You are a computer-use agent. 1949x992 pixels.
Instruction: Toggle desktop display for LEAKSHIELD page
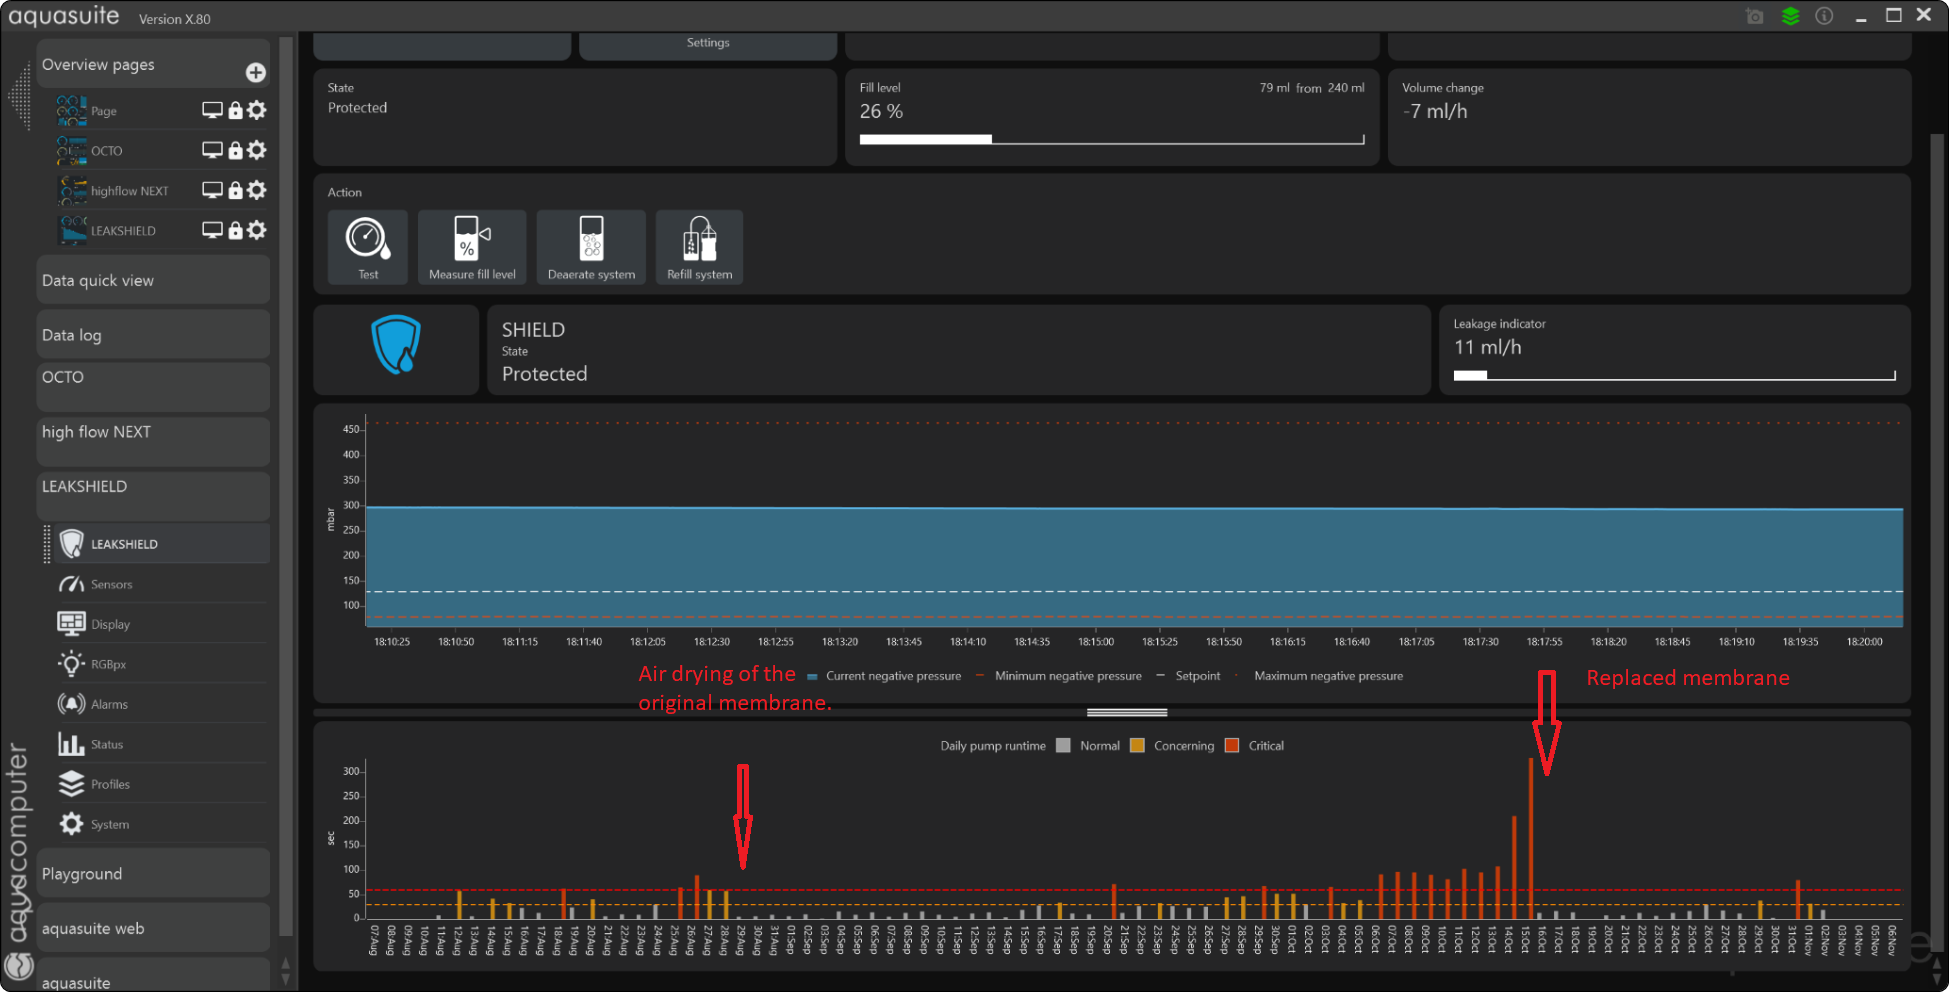(x=212, y=230)
